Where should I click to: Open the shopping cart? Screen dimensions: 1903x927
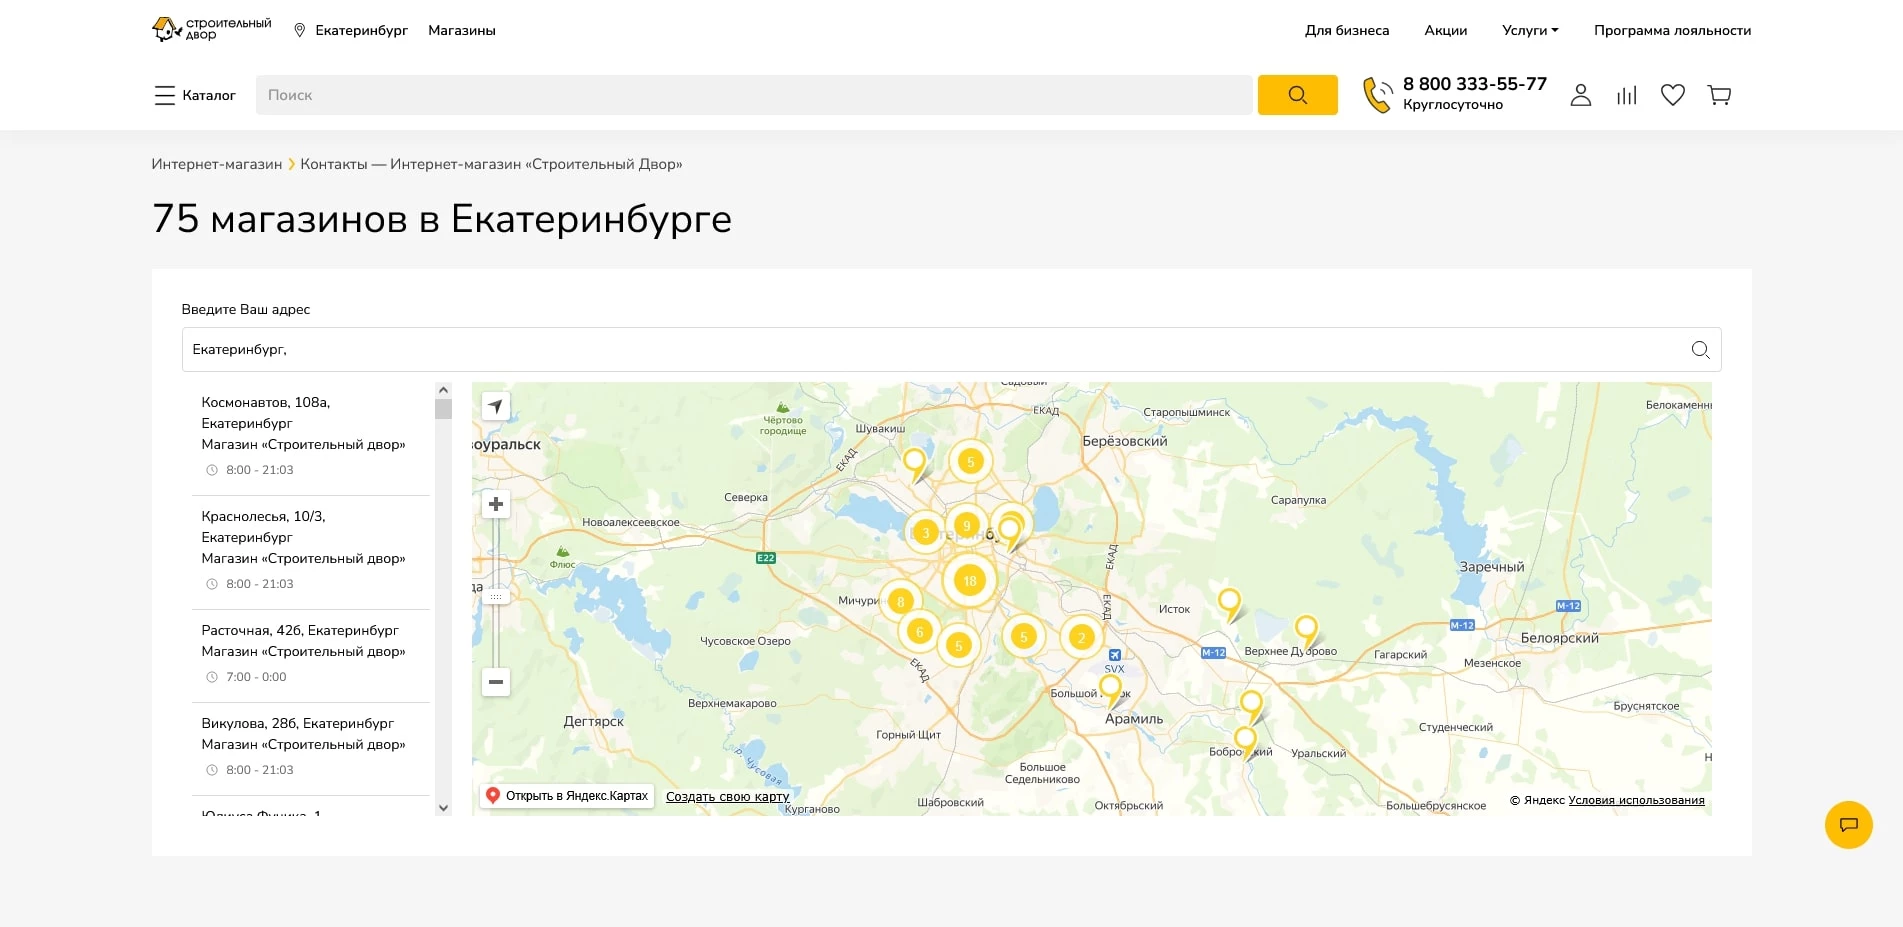[1719, 94]
